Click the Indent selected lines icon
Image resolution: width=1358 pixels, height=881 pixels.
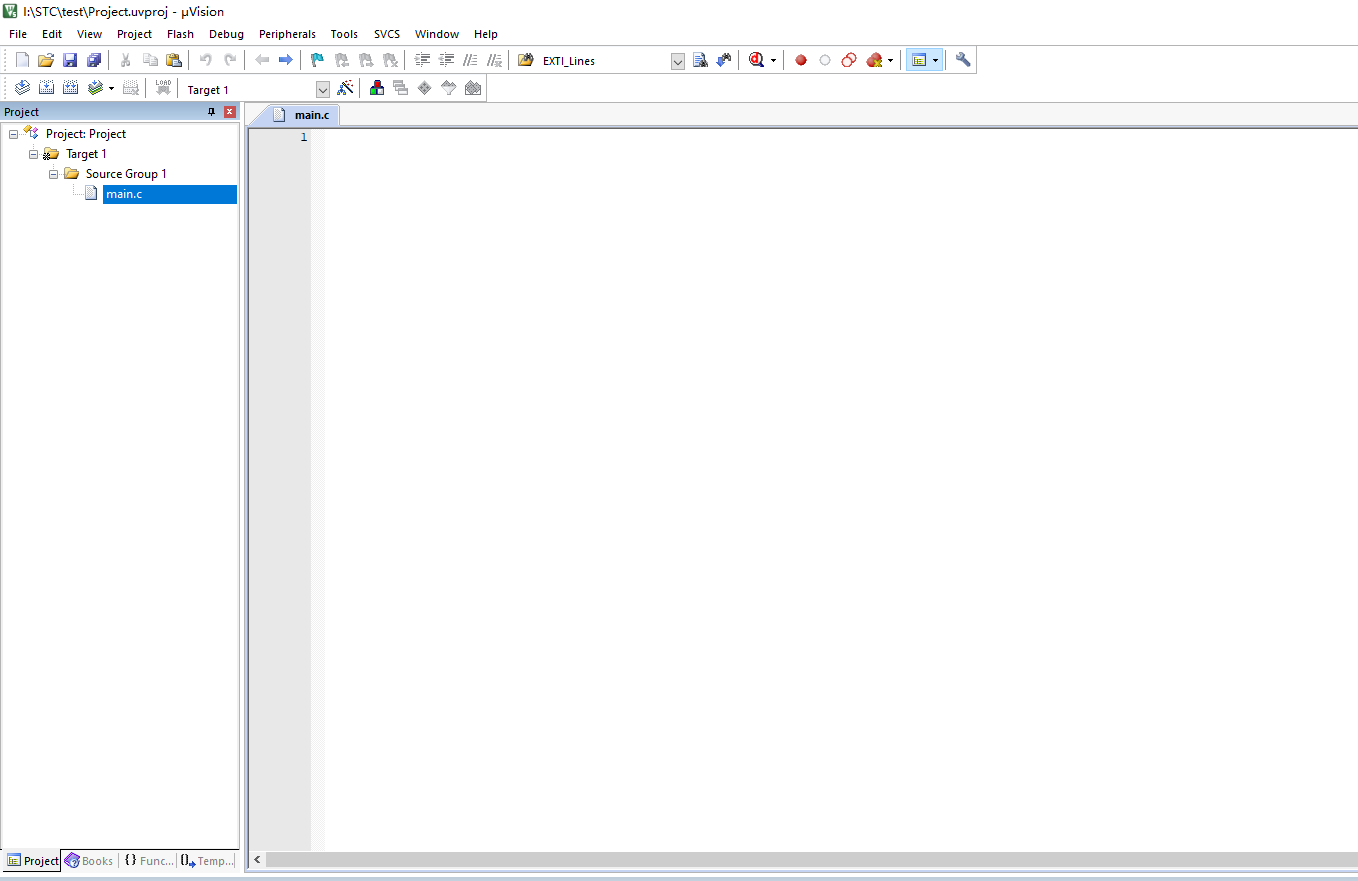423,60
